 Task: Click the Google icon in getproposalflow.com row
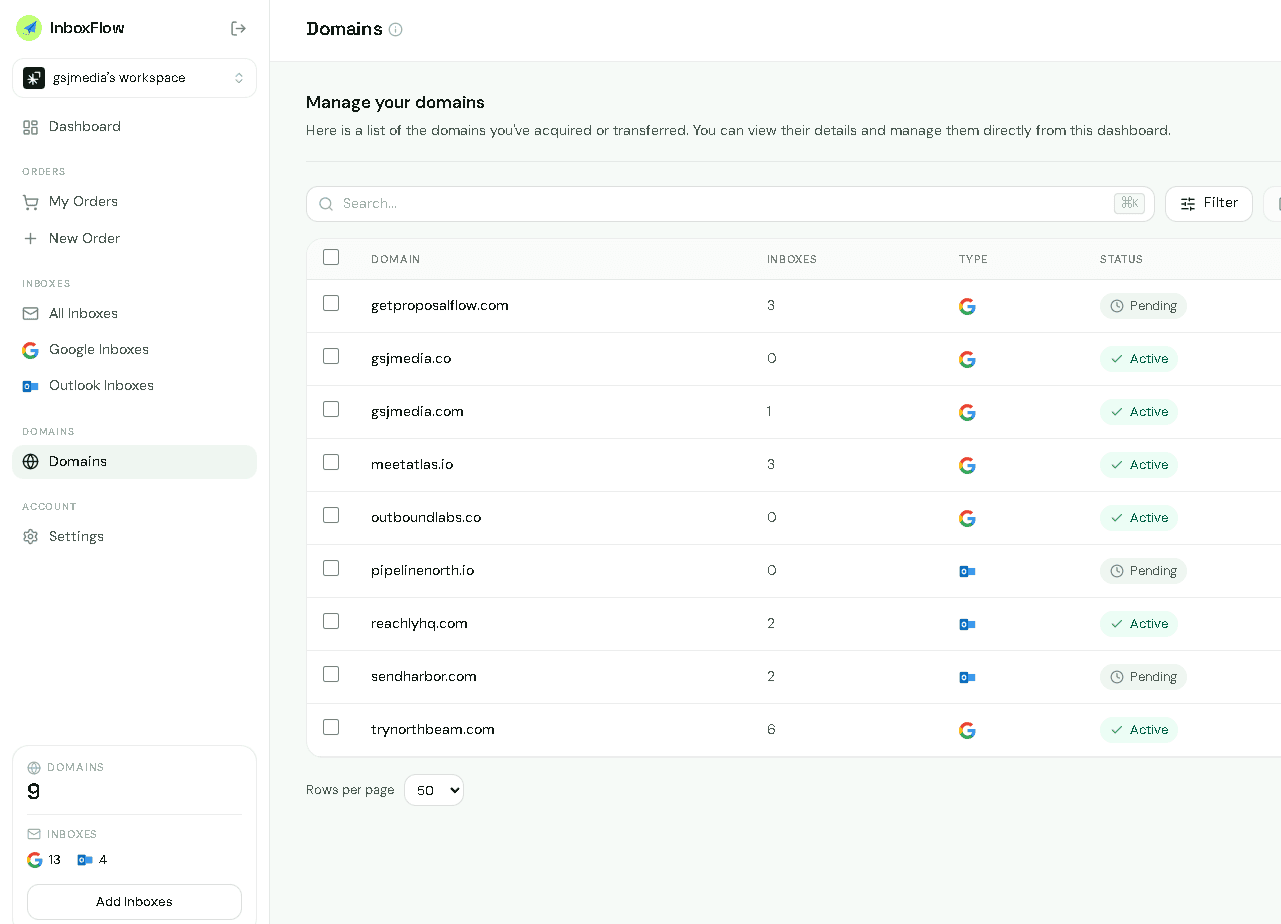(967, 306)
